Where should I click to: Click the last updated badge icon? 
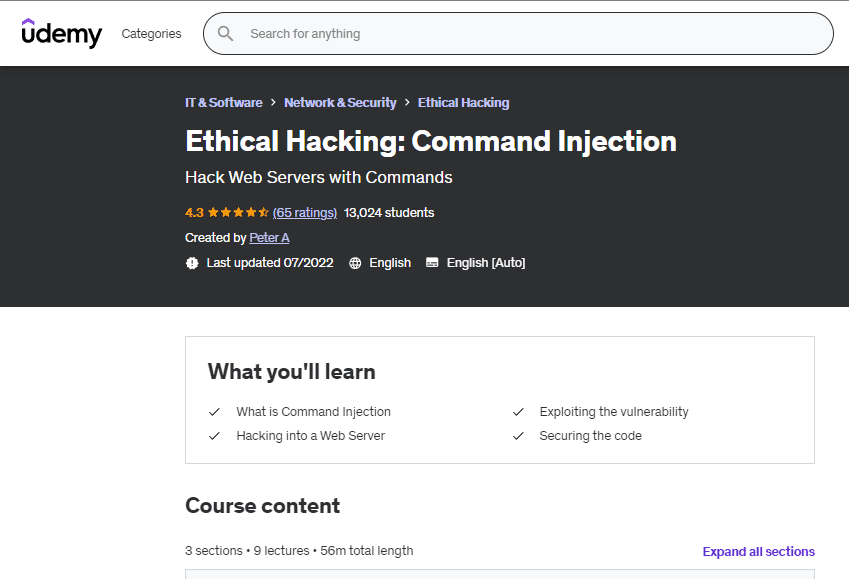tap(192, 263)
